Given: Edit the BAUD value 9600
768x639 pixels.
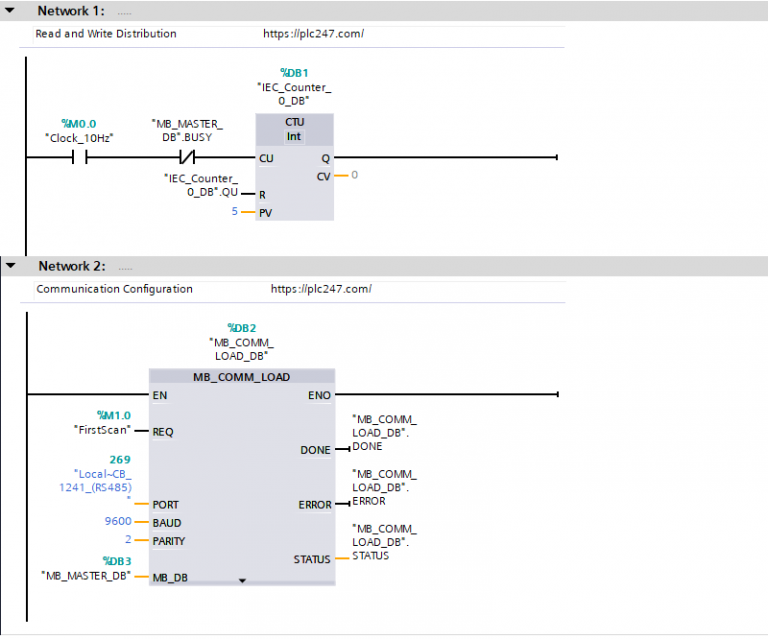Looking at the screenshot, I should [x=119, y=522].
